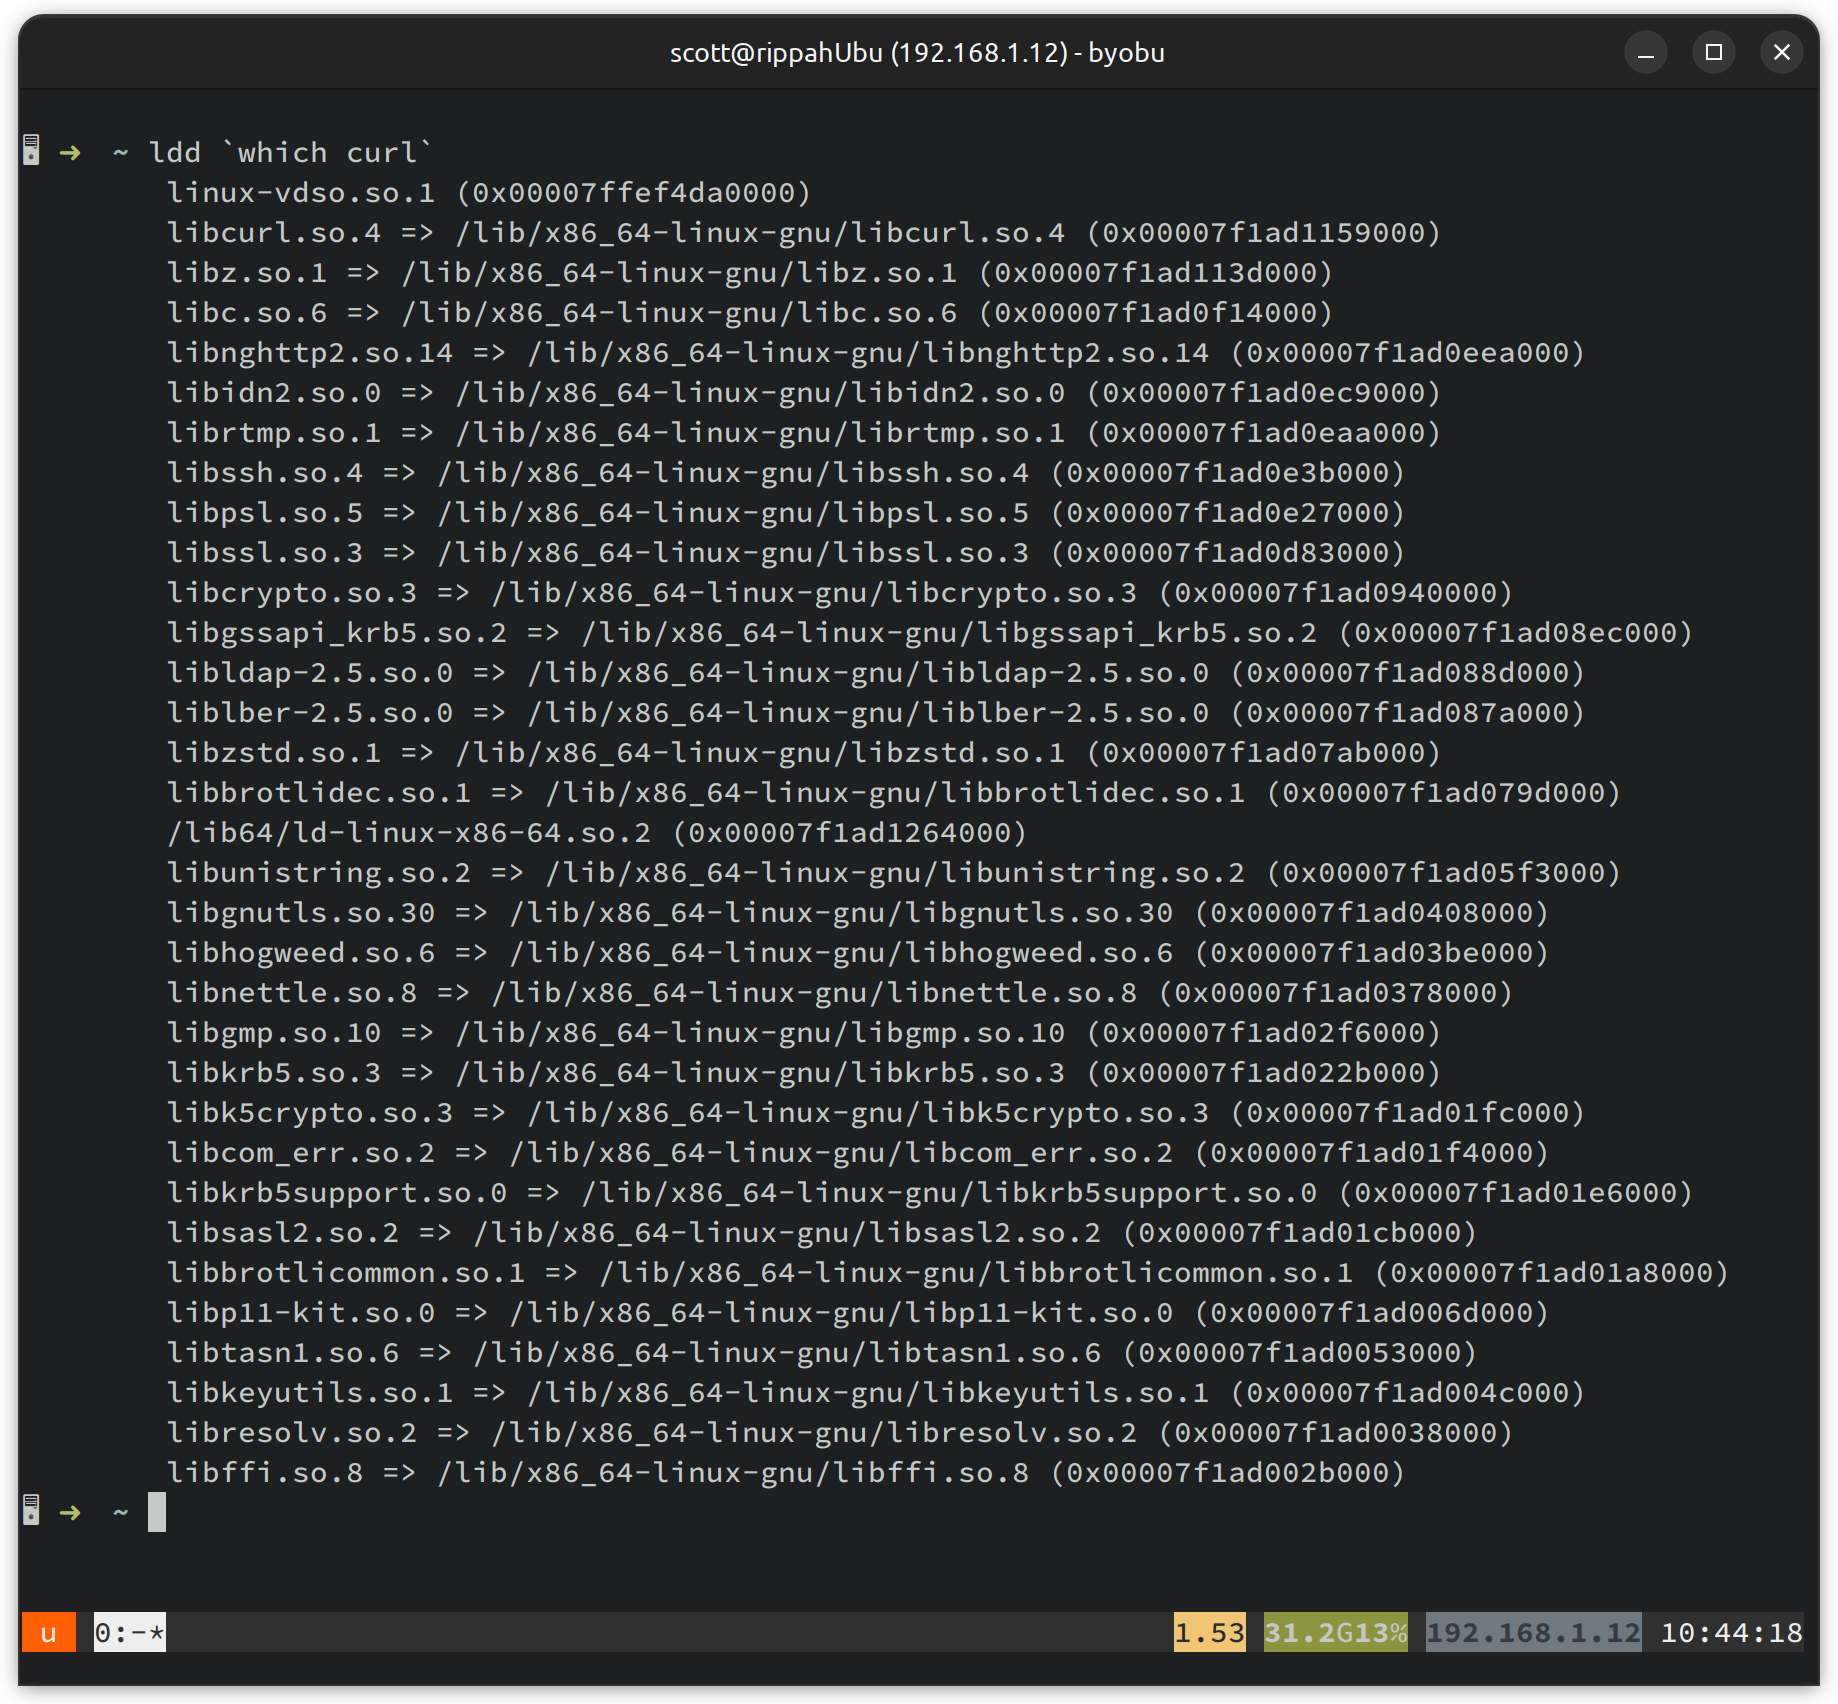Screen dimensions: 1838x1704
Task: Place cursor at the blinking block on the prompt
Action: [x=157, y=1512]
